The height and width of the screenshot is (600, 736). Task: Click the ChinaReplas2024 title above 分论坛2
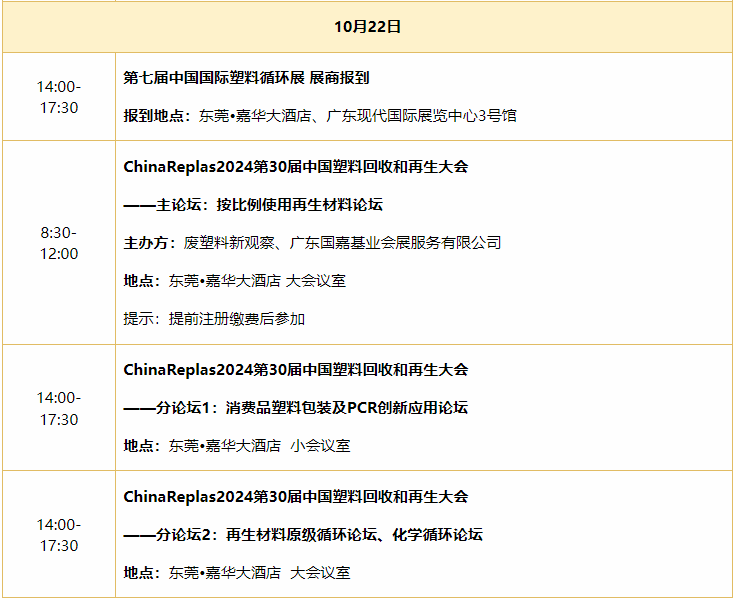pos(296,496)
